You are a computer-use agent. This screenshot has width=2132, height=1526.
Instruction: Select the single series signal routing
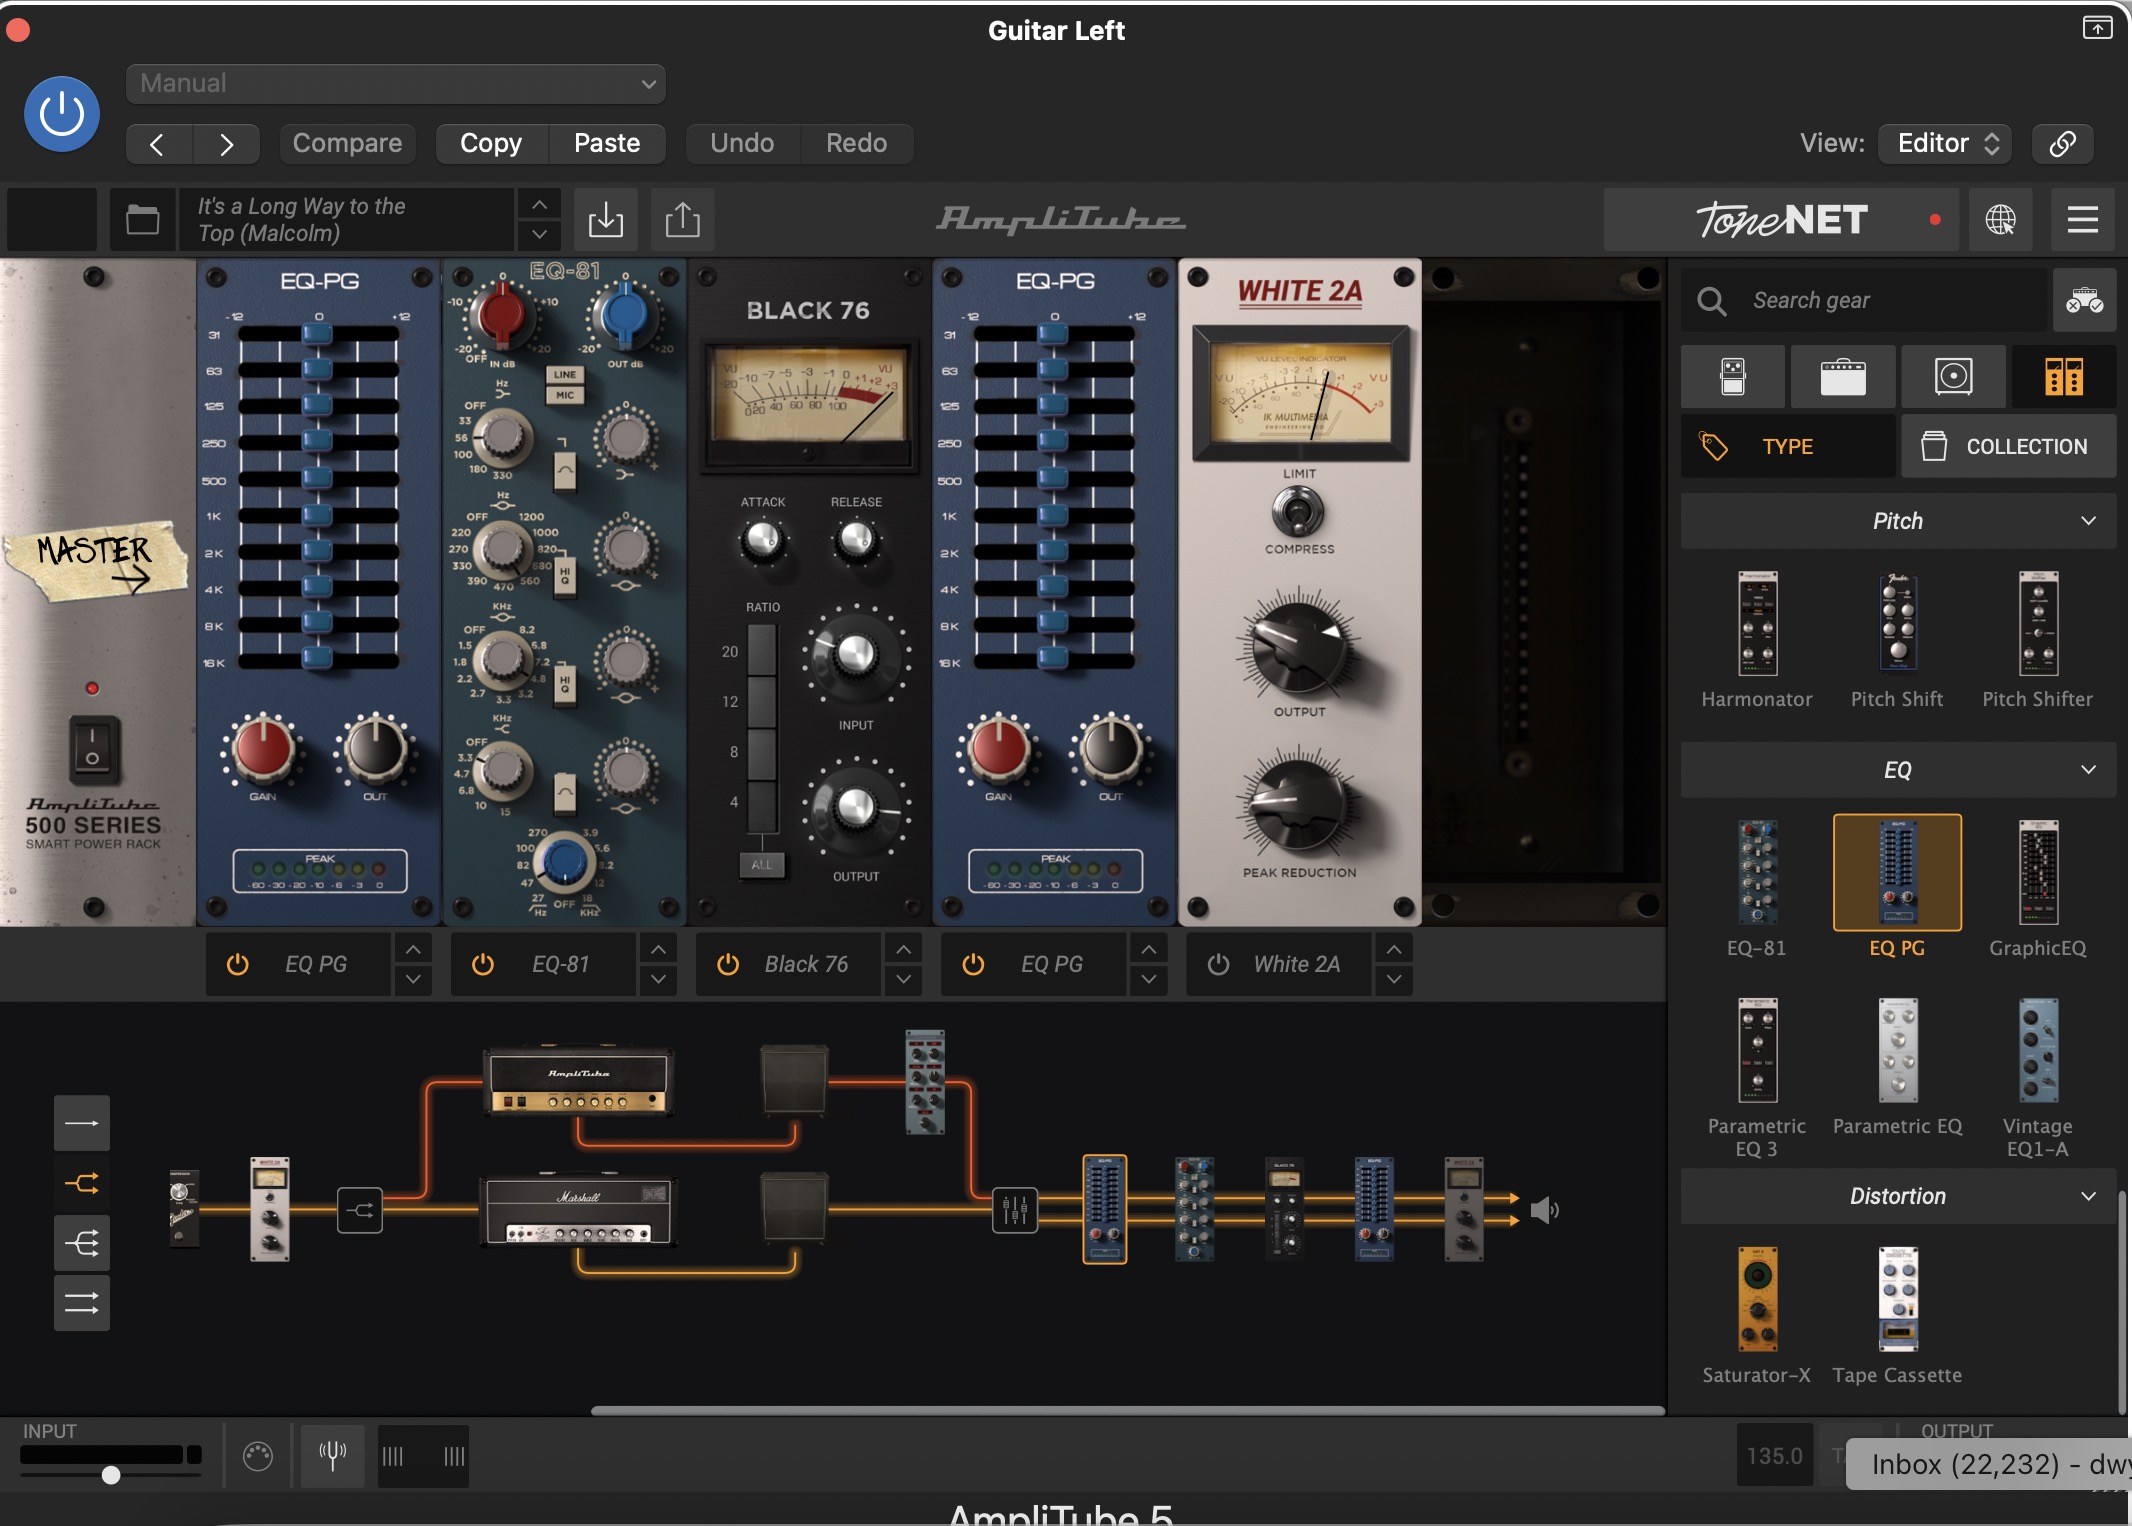coord(82,1123)
